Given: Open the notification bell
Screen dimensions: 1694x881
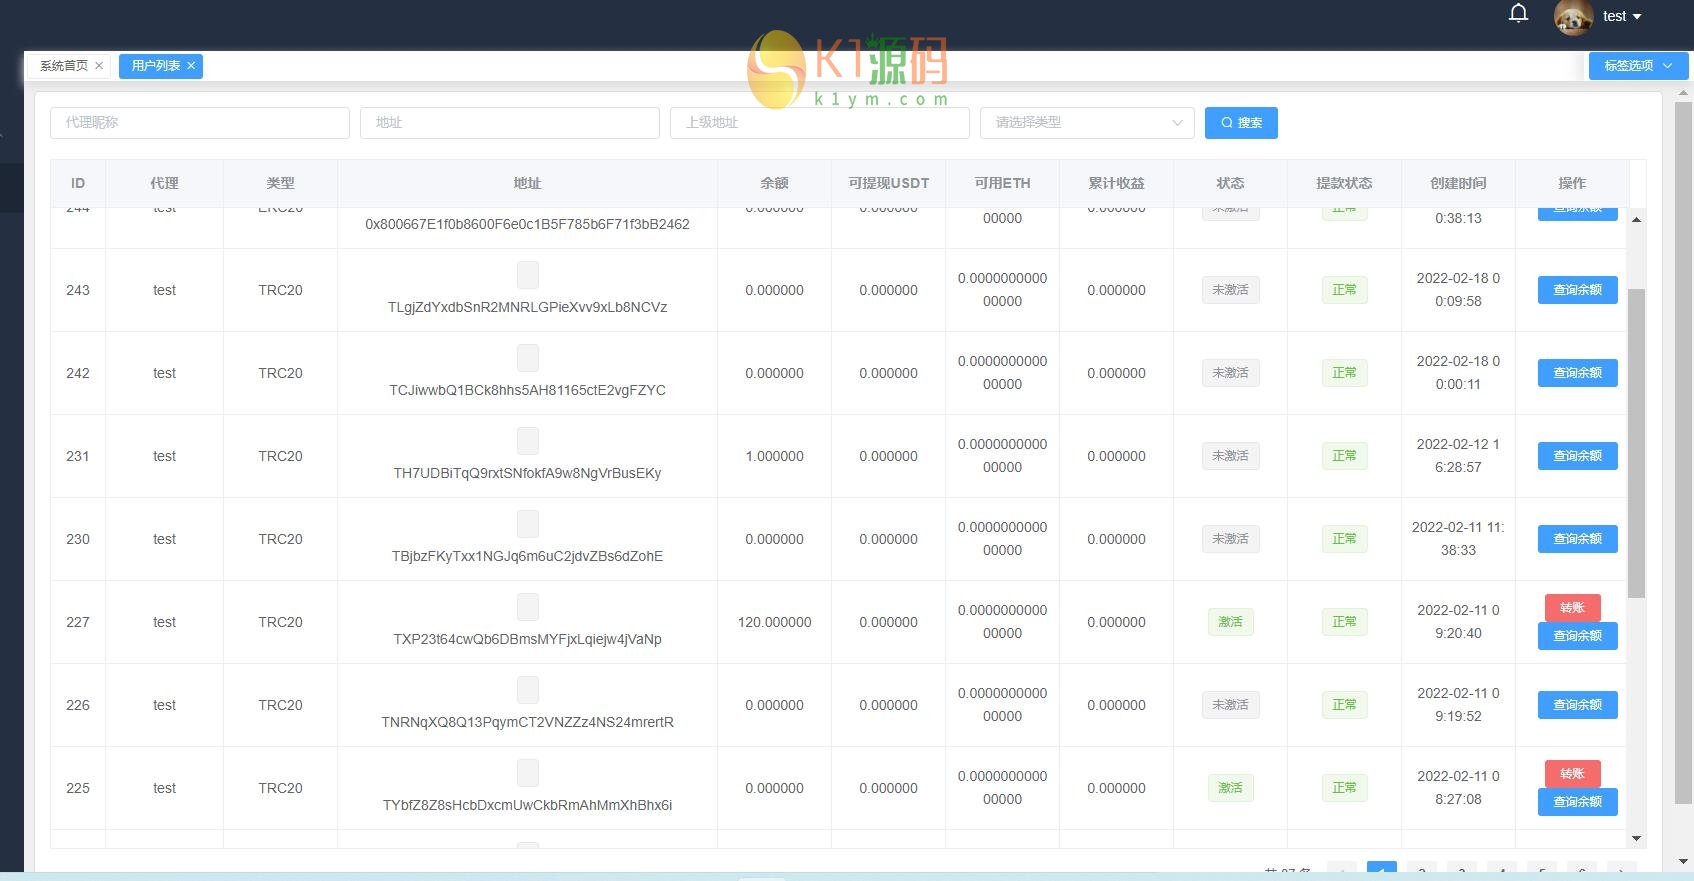Looking at the screenshot, I should tap(1518, 14).
